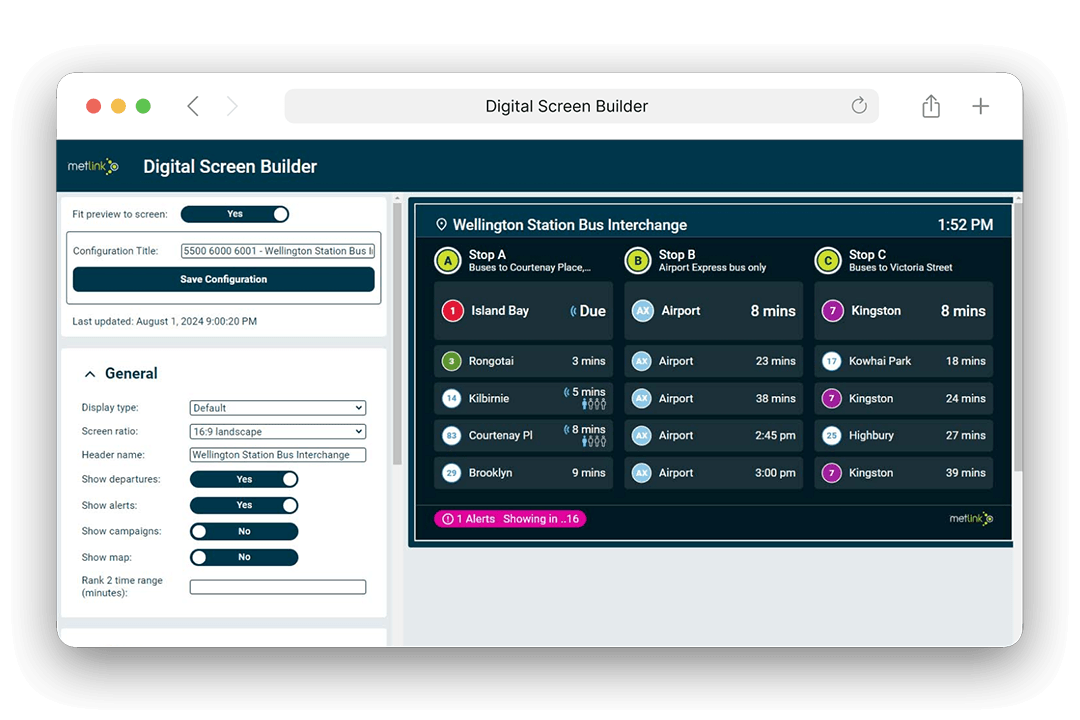Open the Screen ratio dropdown
The height and width of the screenshot is (720, 1080).
(x=278, y=431)
